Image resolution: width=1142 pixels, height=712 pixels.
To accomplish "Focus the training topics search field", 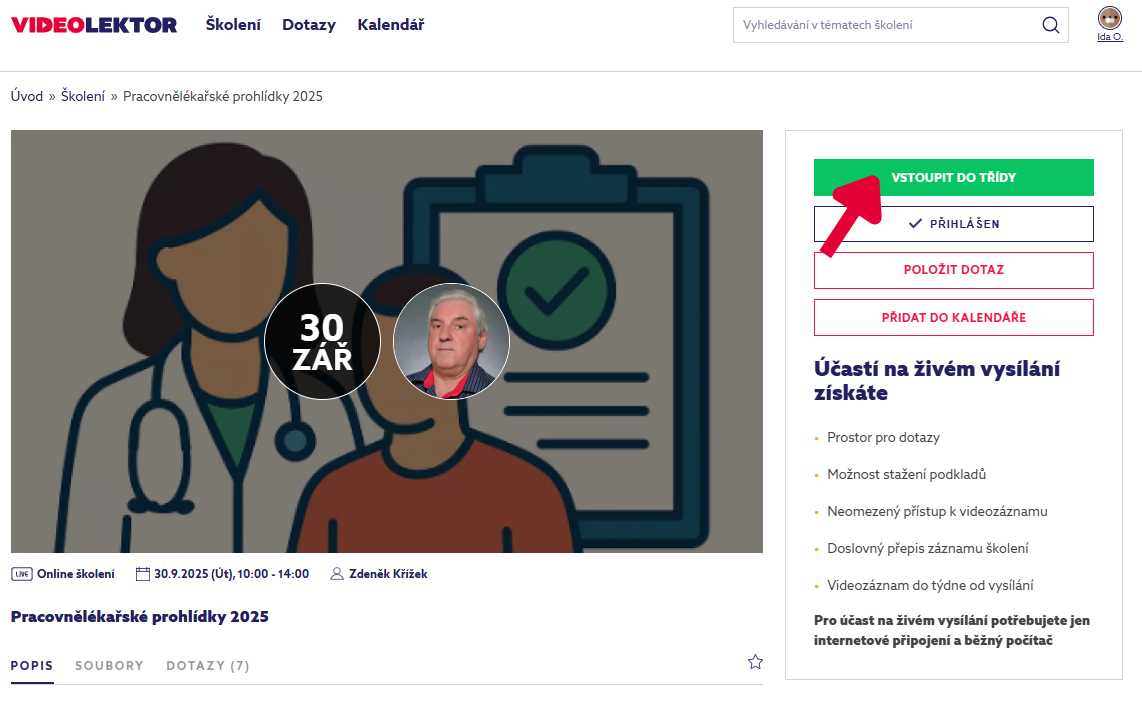I will tap(885, 25).
